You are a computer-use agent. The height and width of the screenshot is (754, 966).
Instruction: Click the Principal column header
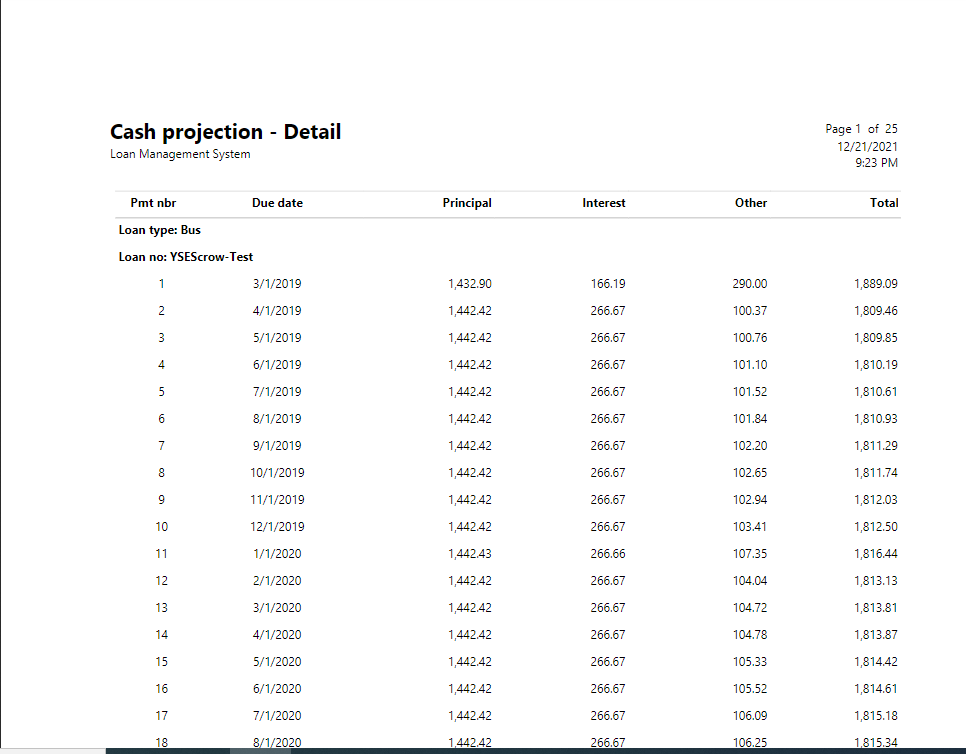(x=467, y=202)
